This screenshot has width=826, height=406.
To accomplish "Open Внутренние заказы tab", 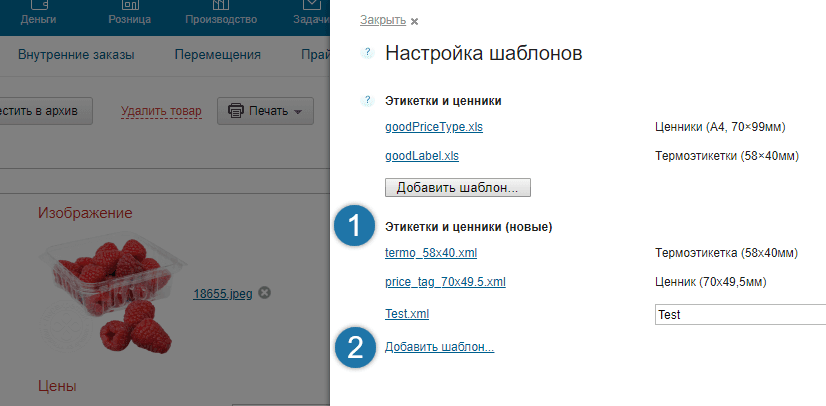I will (x=76, y=55).
